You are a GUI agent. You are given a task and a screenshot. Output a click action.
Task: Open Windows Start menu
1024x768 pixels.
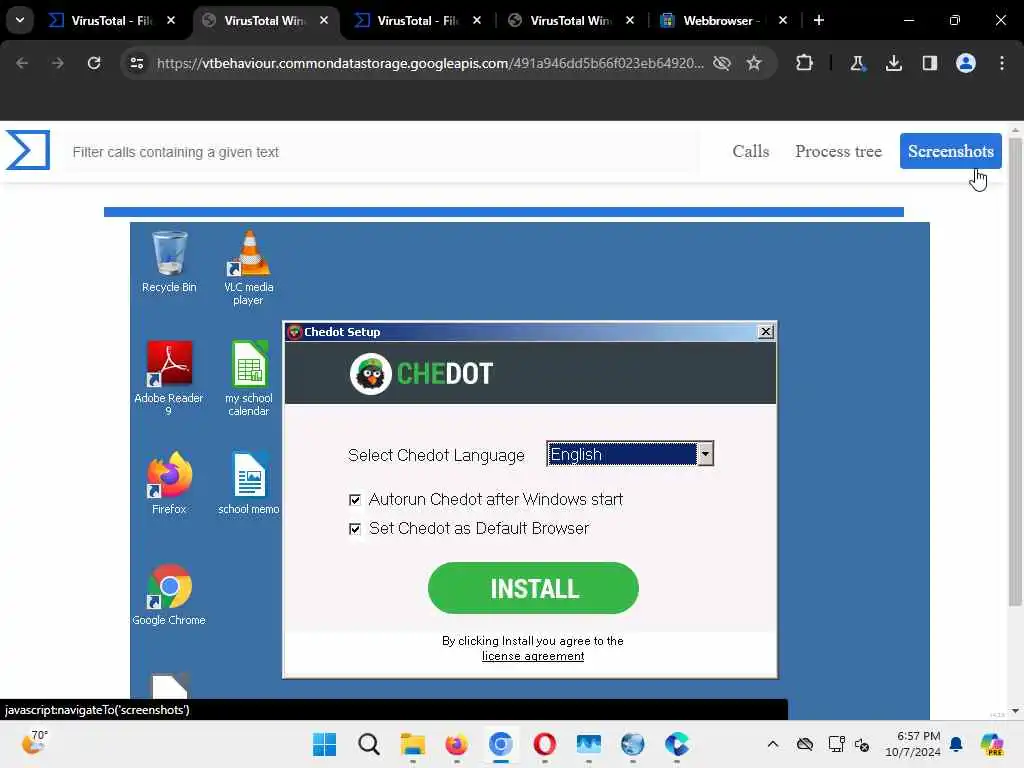325,744
